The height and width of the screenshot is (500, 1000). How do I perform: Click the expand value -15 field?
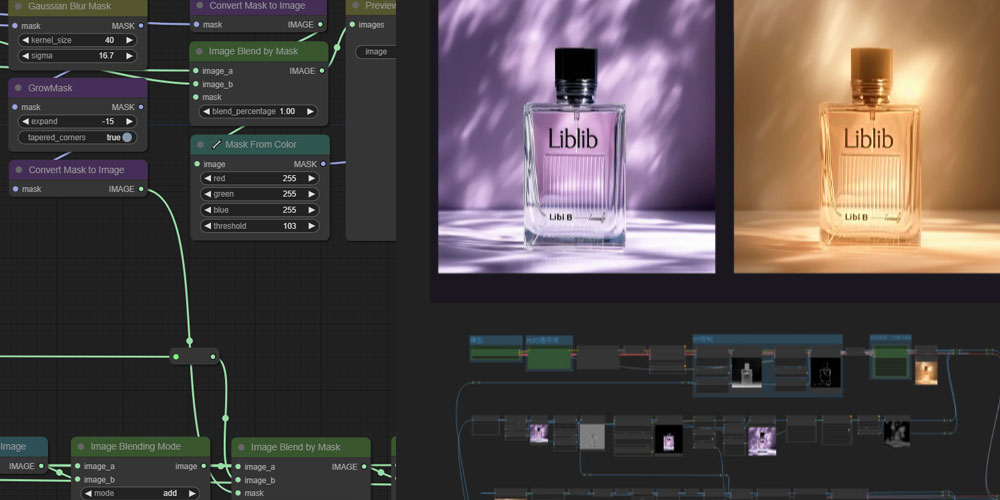[x=77, y=121]
